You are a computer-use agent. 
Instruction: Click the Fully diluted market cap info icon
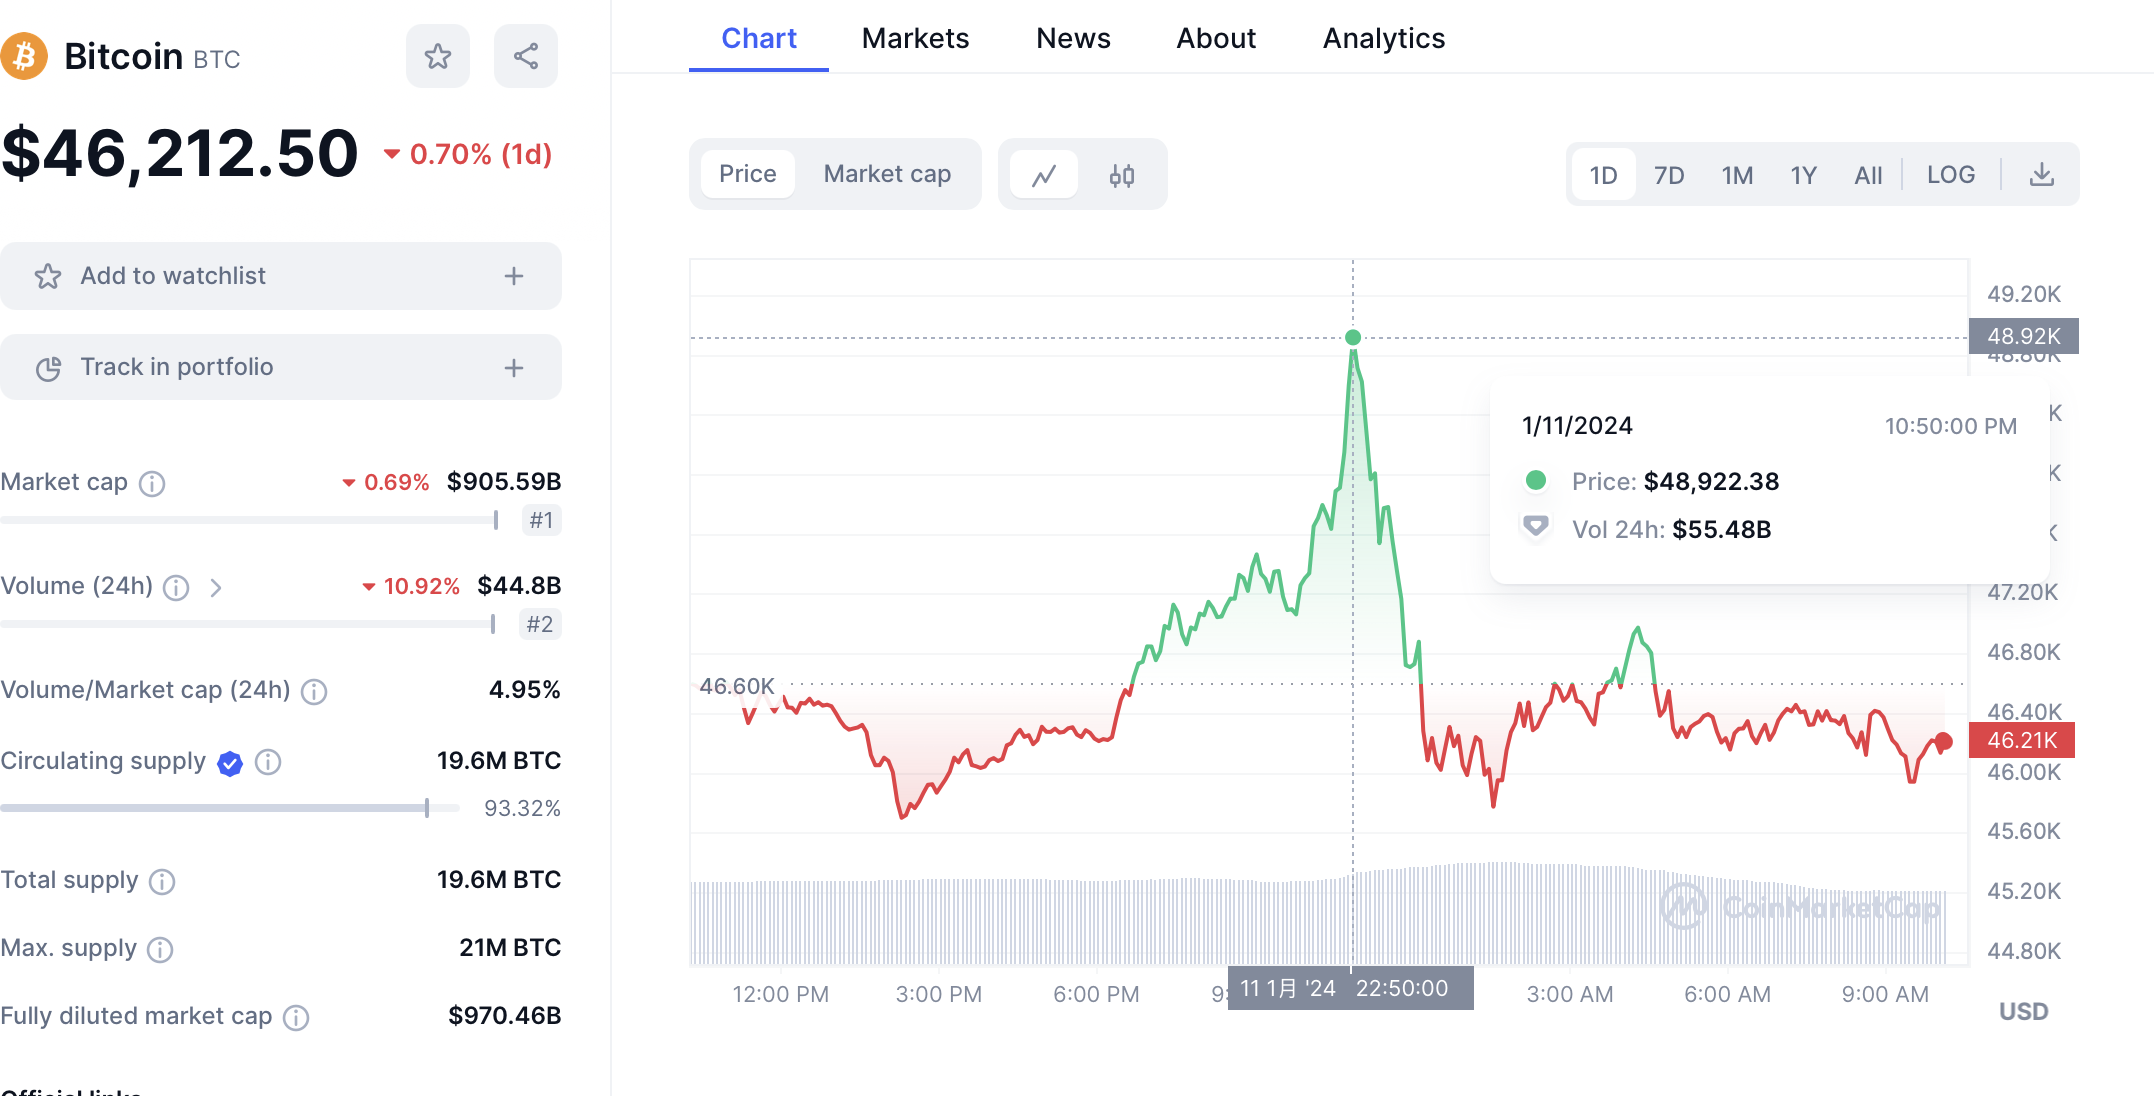[296, 1017]
